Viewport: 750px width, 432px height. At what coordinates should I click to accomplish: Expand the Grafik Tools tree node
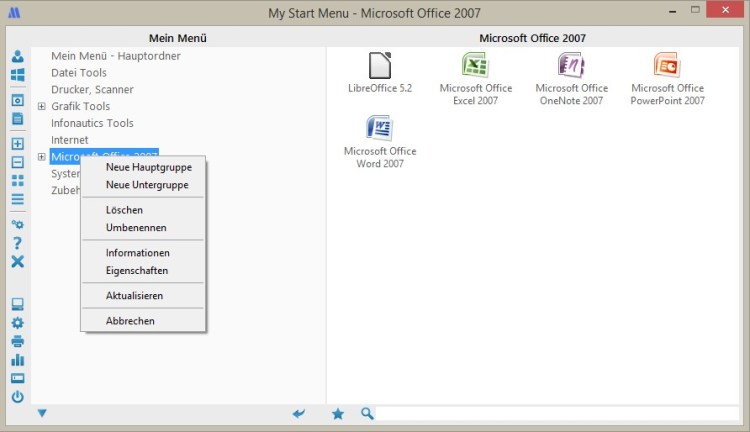(x=42, y=106)
